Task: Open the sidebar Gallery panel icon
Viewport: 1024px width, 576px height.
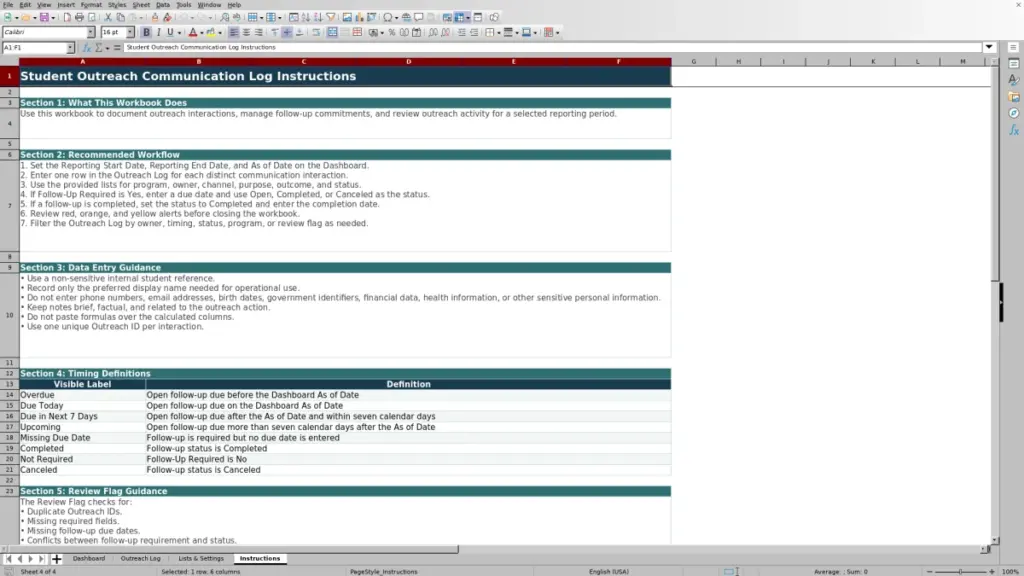Action: (x=1014, y=97)
